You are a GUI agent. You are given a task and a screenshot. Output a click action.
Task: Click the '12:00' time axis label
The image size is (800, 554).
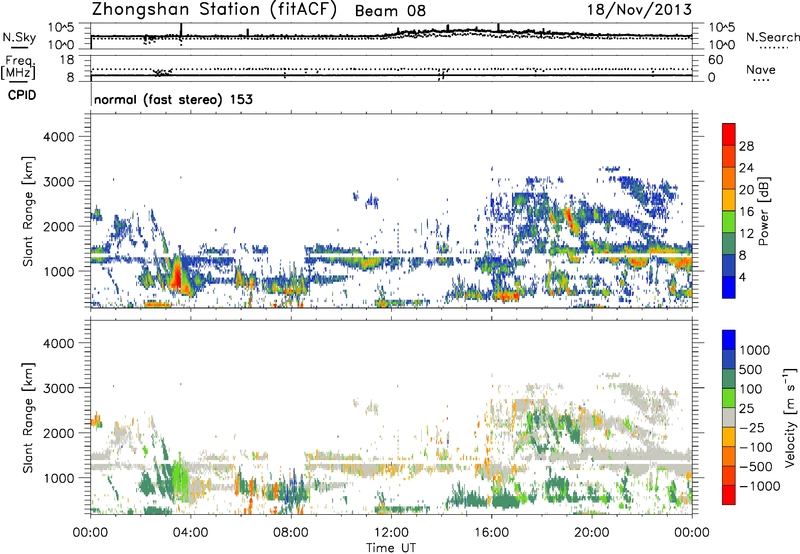(x=391, y=533)
